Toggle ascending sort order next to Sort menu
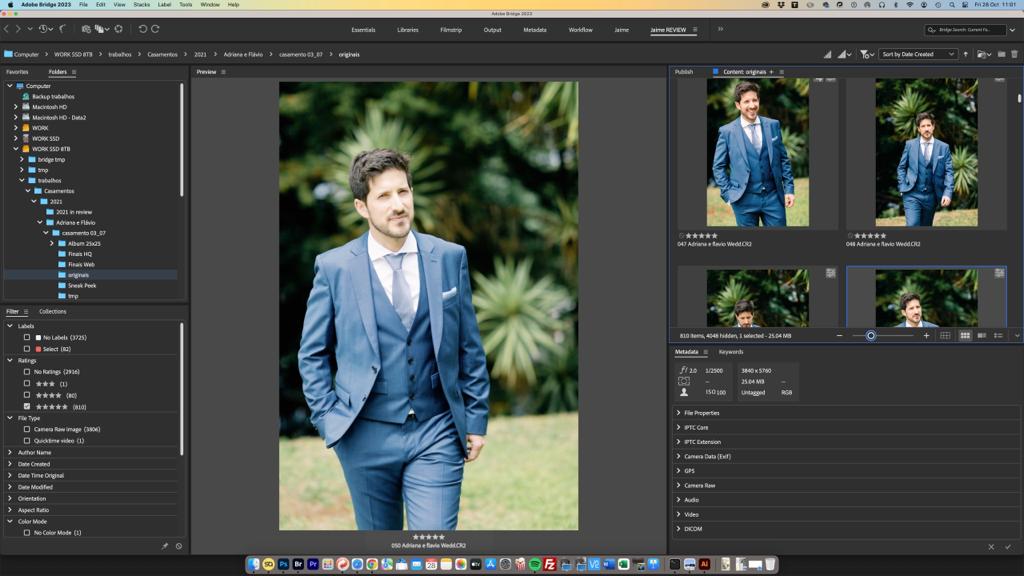1024x576 pixels. 966,54
